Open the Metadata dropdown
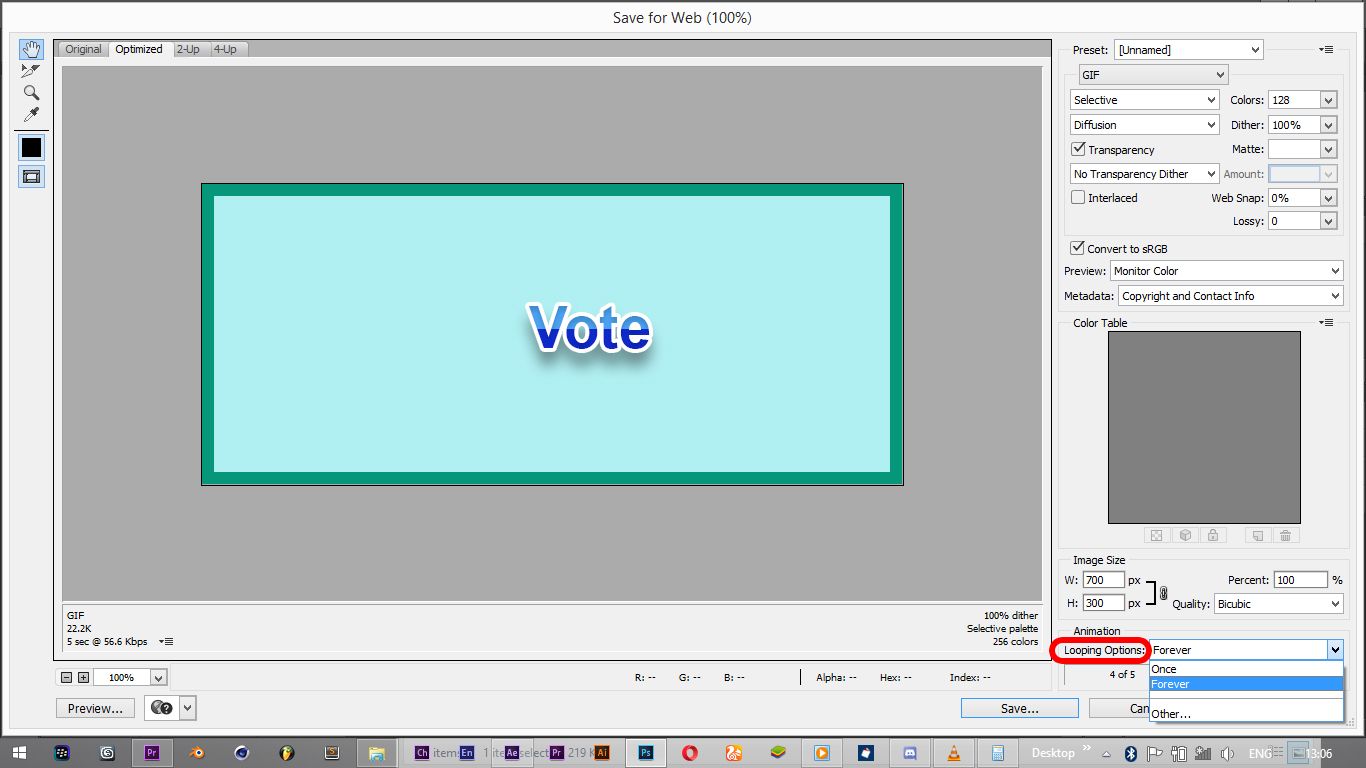The height and width of the screenshot is (768, 1366). (1231, 296)
